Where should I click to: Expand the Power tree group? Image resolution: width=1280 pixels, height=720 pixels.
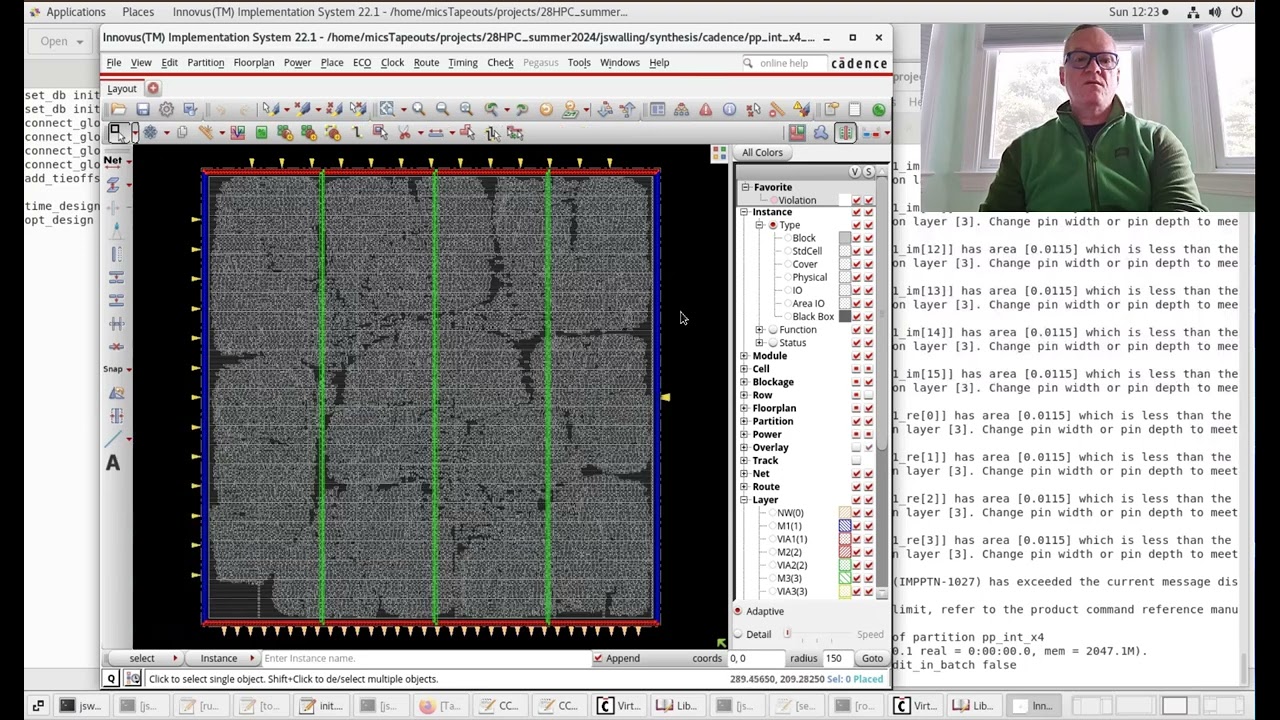(744, 434)
